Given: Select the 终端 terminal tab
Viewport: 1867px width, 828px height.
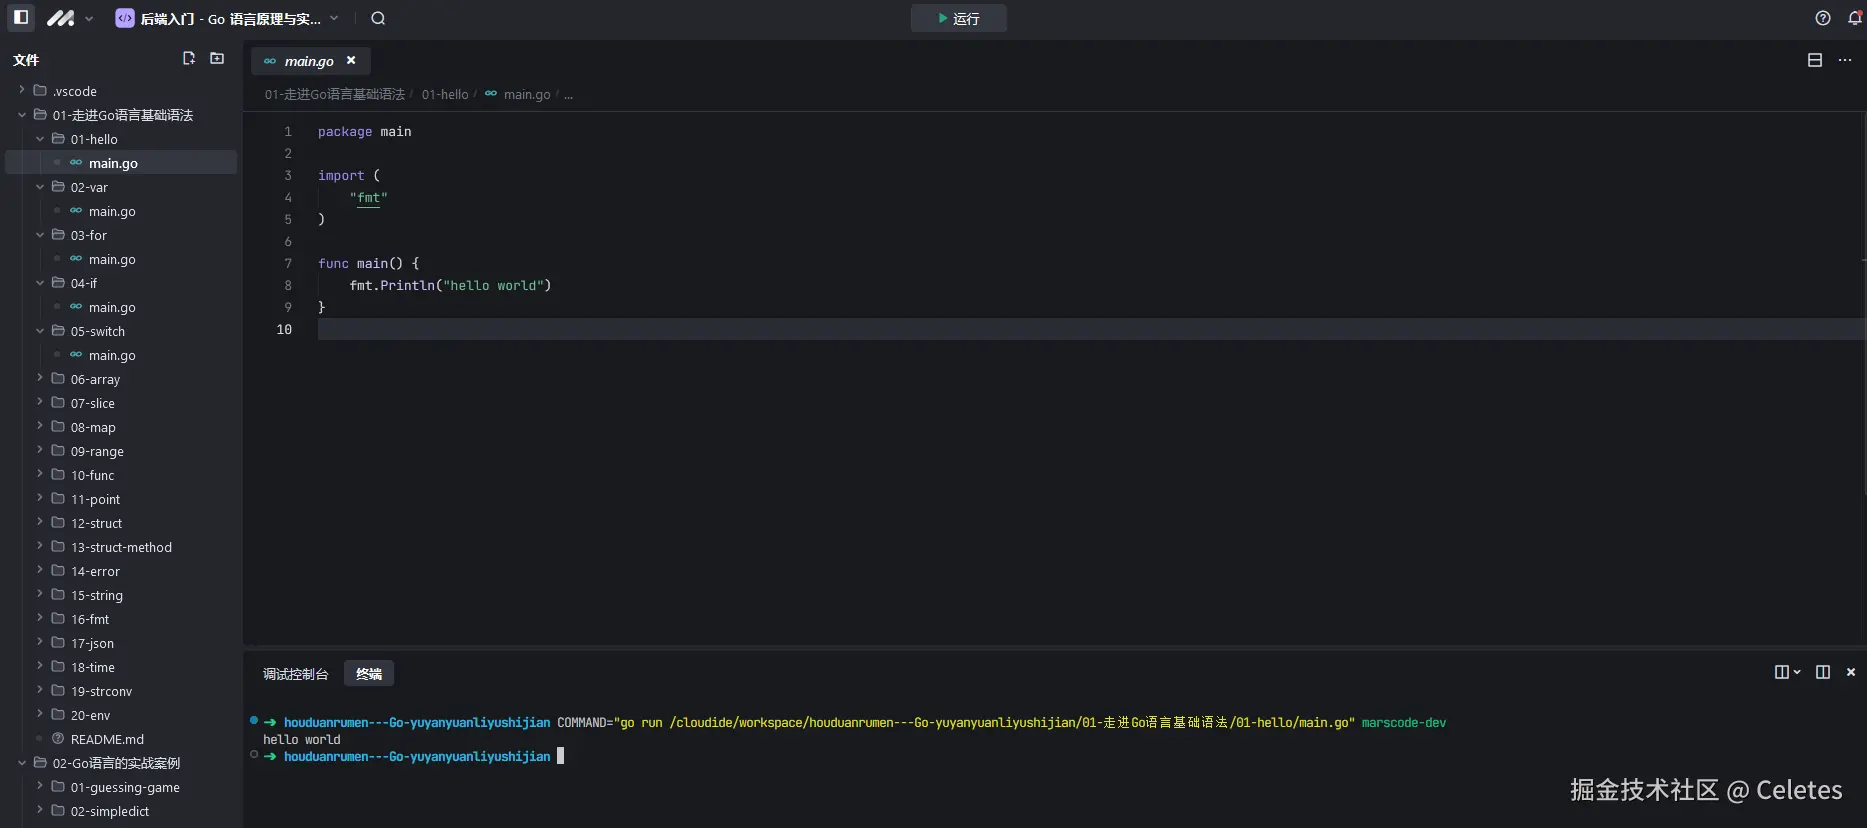Looking at the screenshot, I should [x=369, y=674].
